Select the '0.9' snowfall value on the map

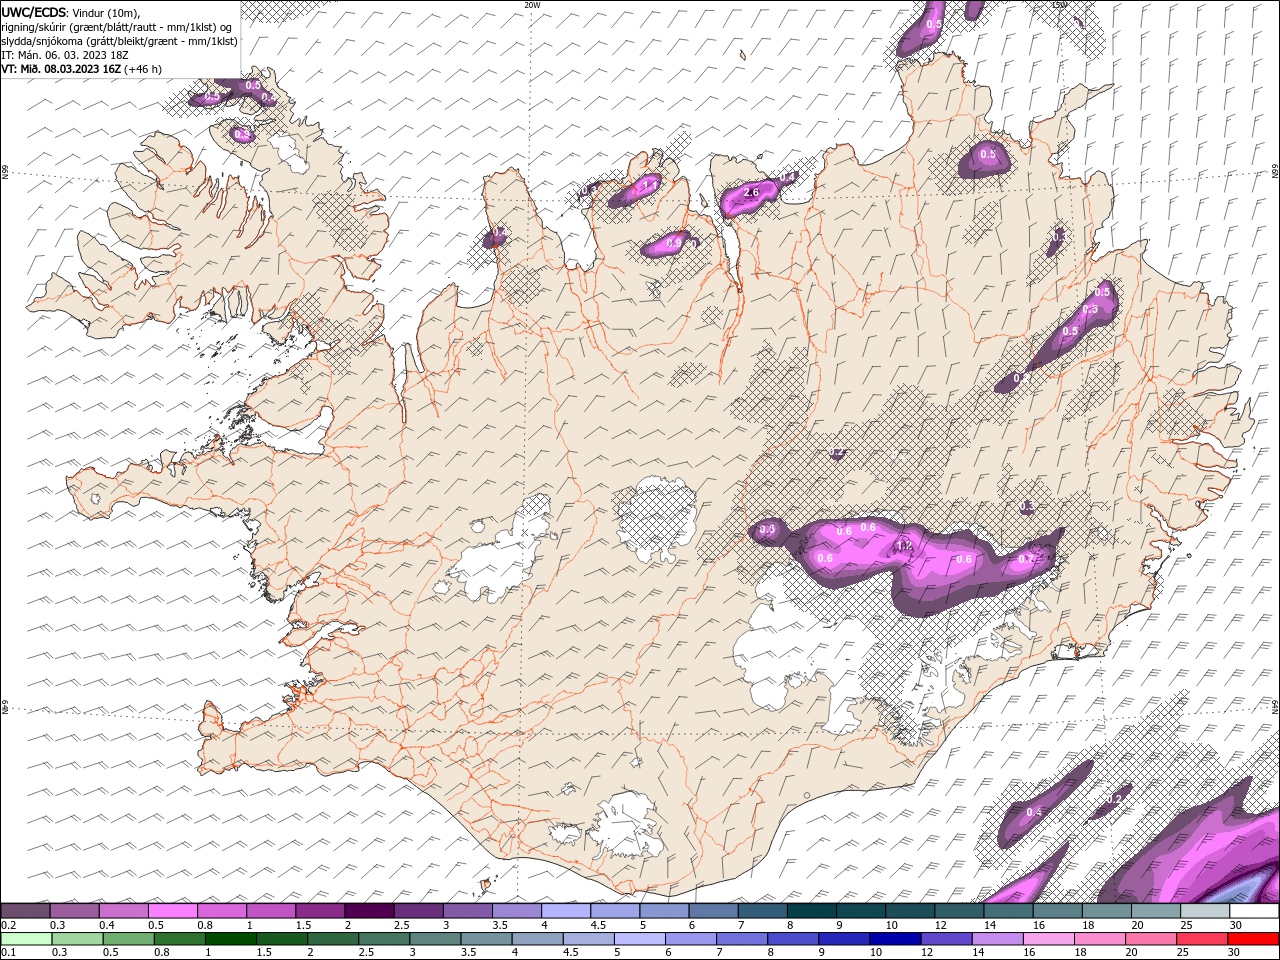tap(673, 242)
